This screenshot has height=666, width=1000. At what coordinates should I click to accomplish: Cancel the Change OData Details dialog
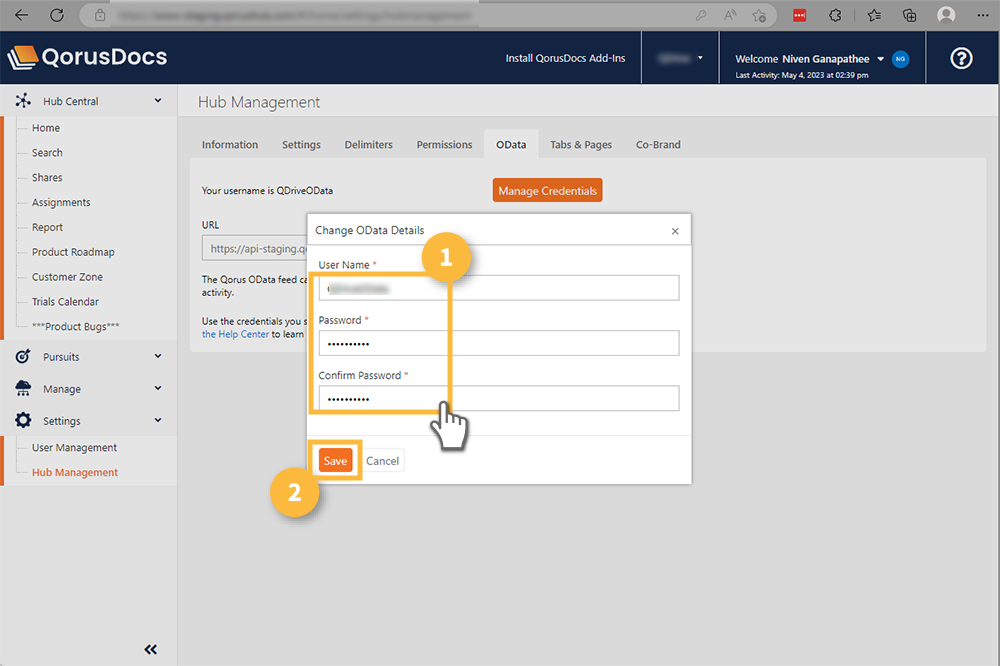[383, 461]
